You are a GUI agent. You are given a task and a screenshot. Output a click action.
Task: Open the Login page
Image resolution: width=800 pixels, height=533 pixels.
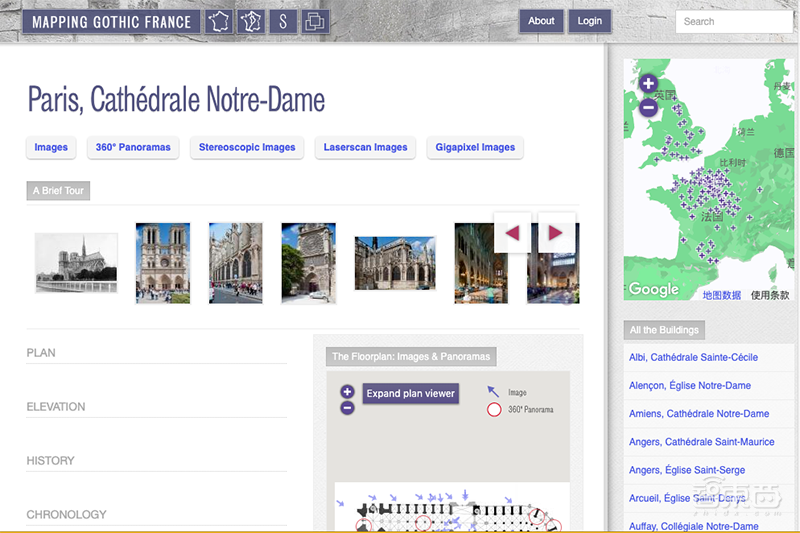(590, 21)
